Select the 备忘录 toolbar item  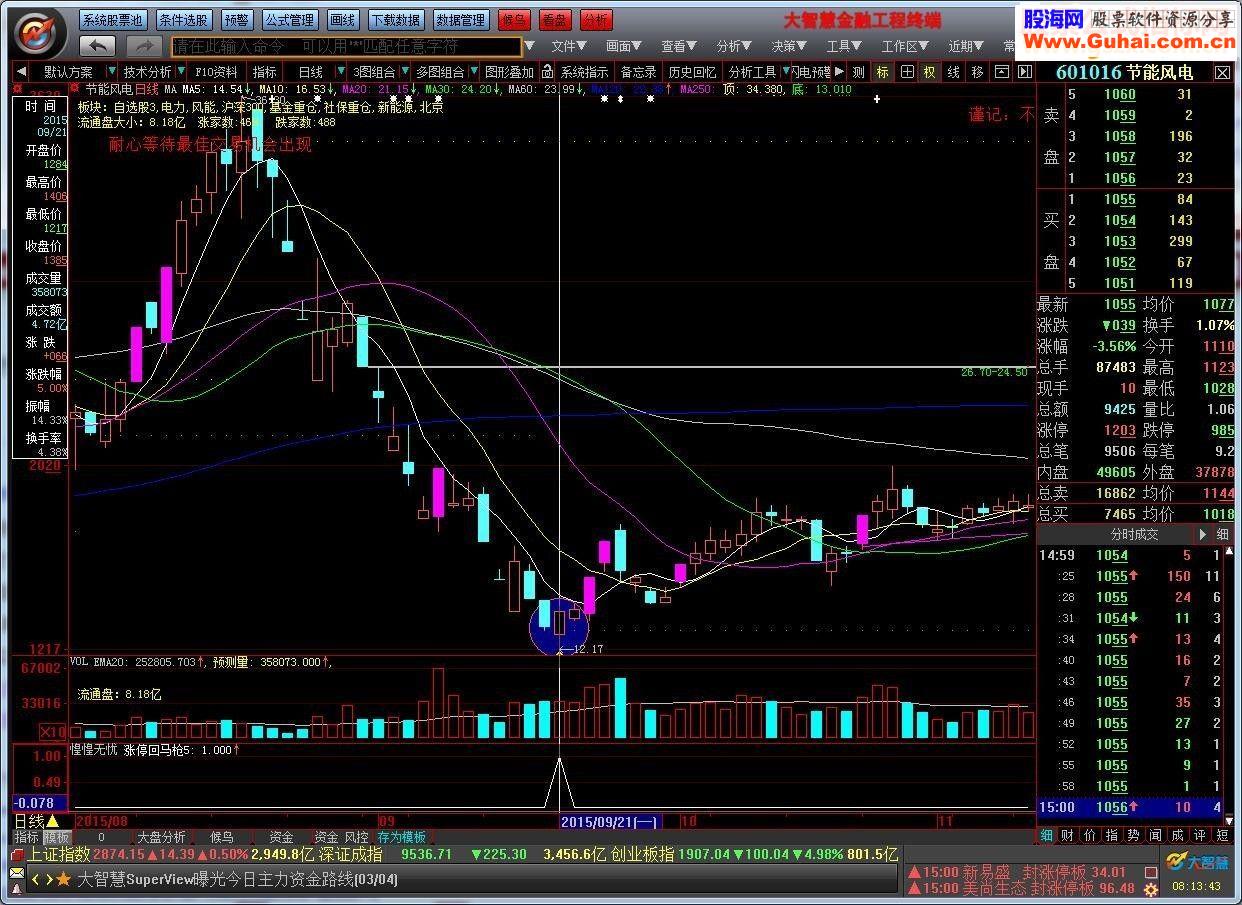638,72
